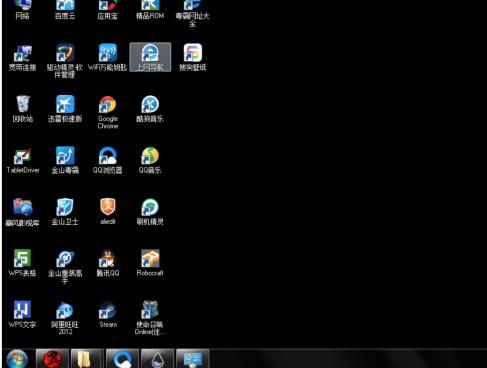Select the TabletDriver shortcut
This screenshot has height=368, width=487.
23,160
